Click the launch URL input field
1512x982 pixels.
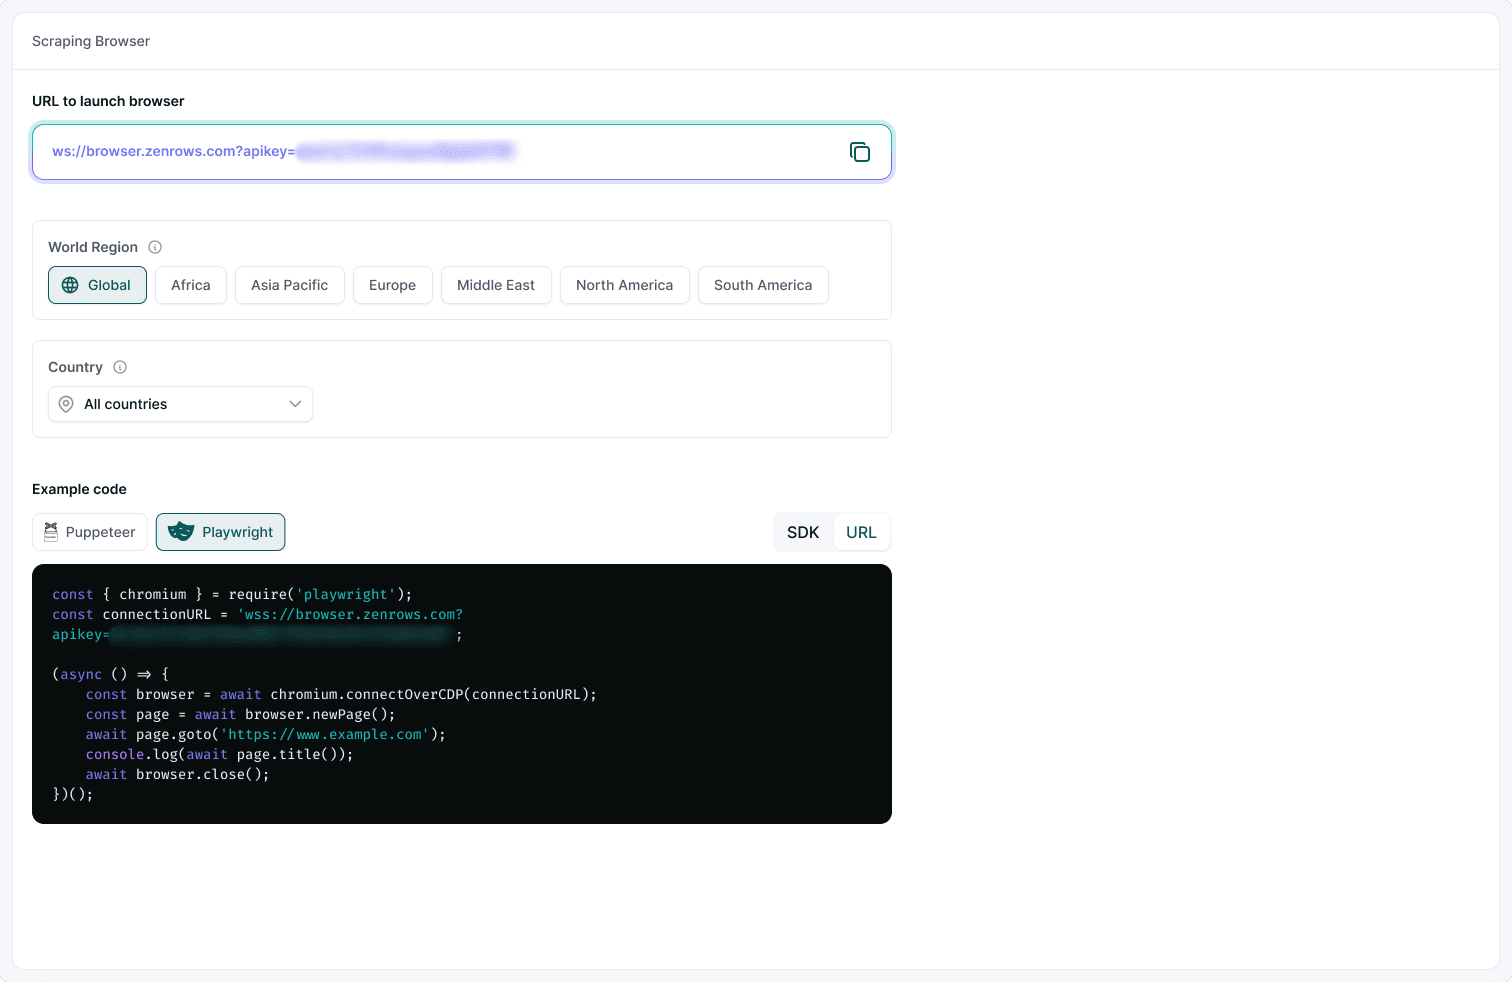coord(462,152)
